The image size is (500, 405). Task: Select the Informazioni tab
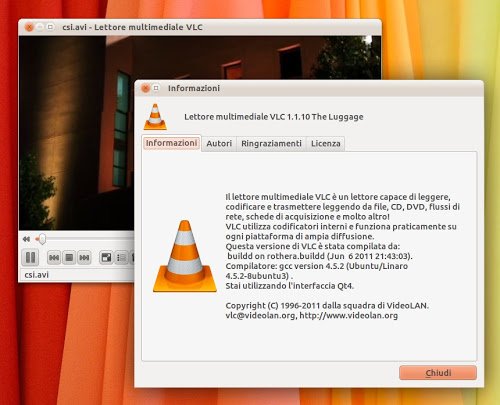click(x=171, y=143)
